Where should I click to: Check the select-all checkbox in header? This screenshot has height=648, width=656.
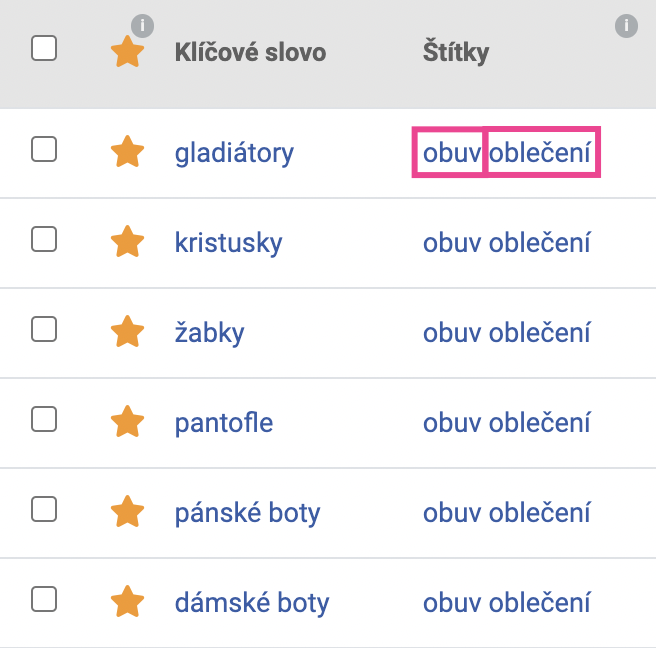click(44, 48)
